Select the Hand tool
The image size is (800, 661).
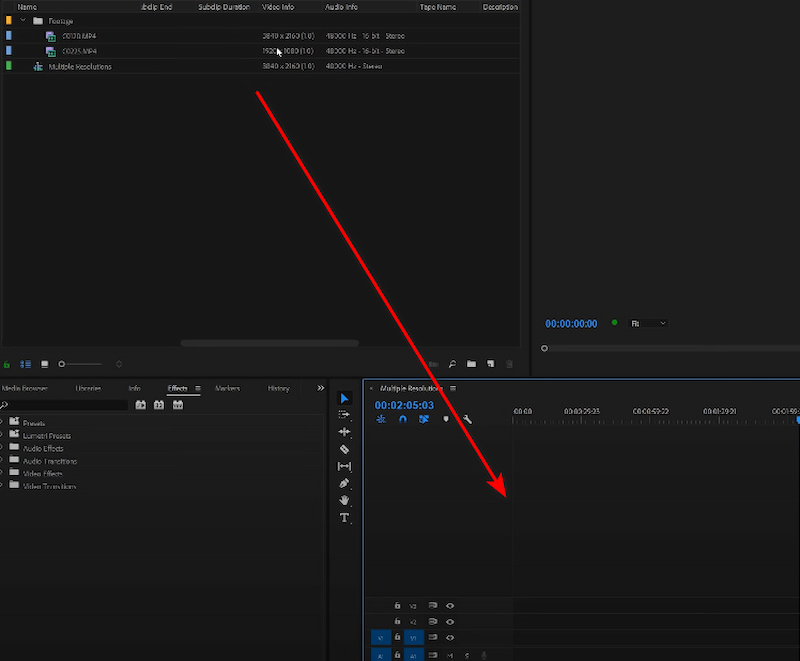point(344,500)
